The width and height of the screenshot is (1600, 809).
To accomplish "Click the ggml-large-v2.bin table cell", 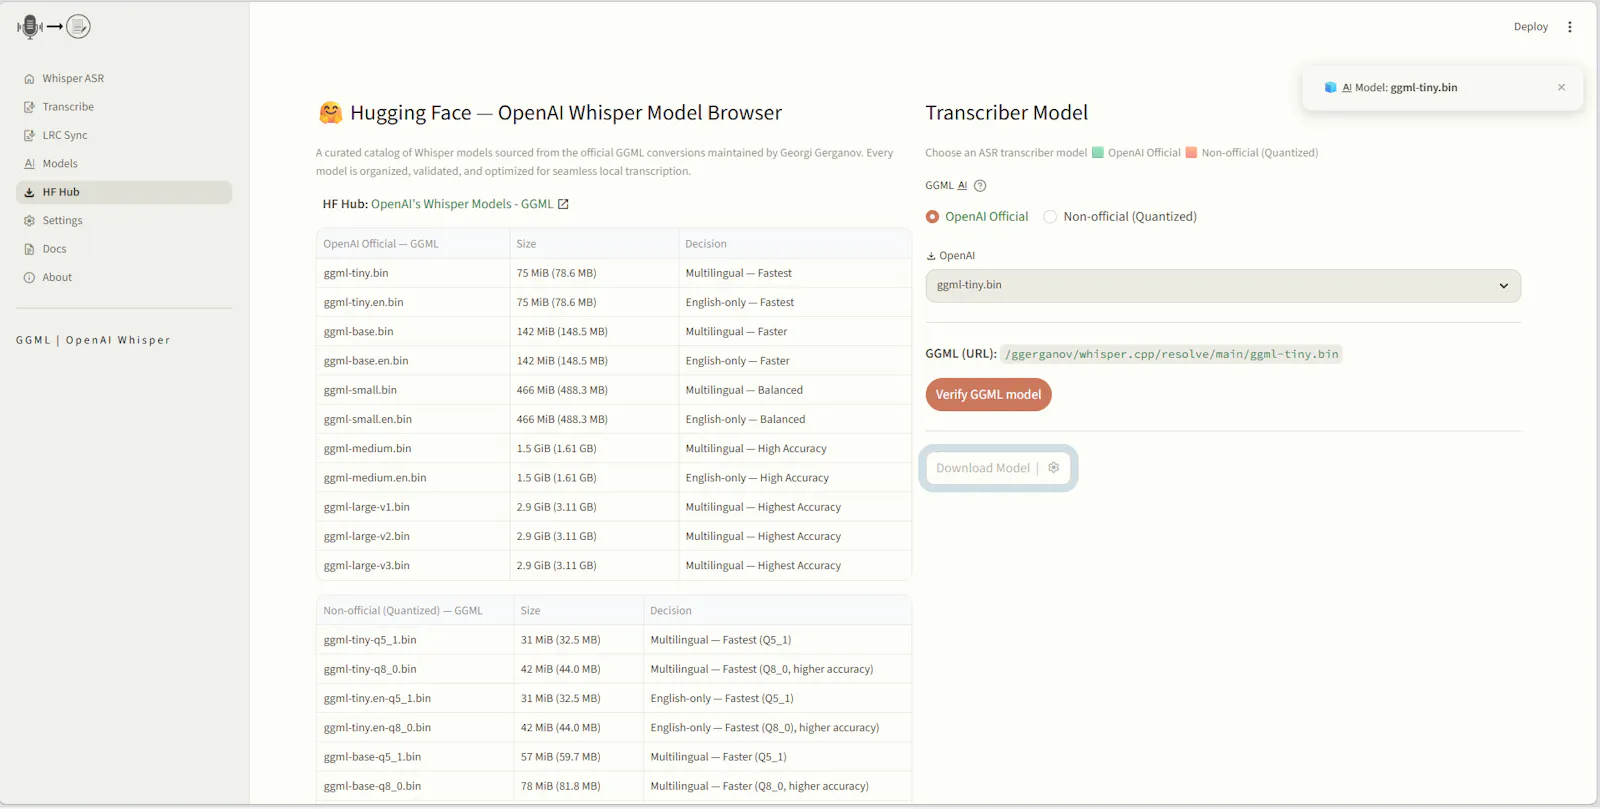I will 412,537.
